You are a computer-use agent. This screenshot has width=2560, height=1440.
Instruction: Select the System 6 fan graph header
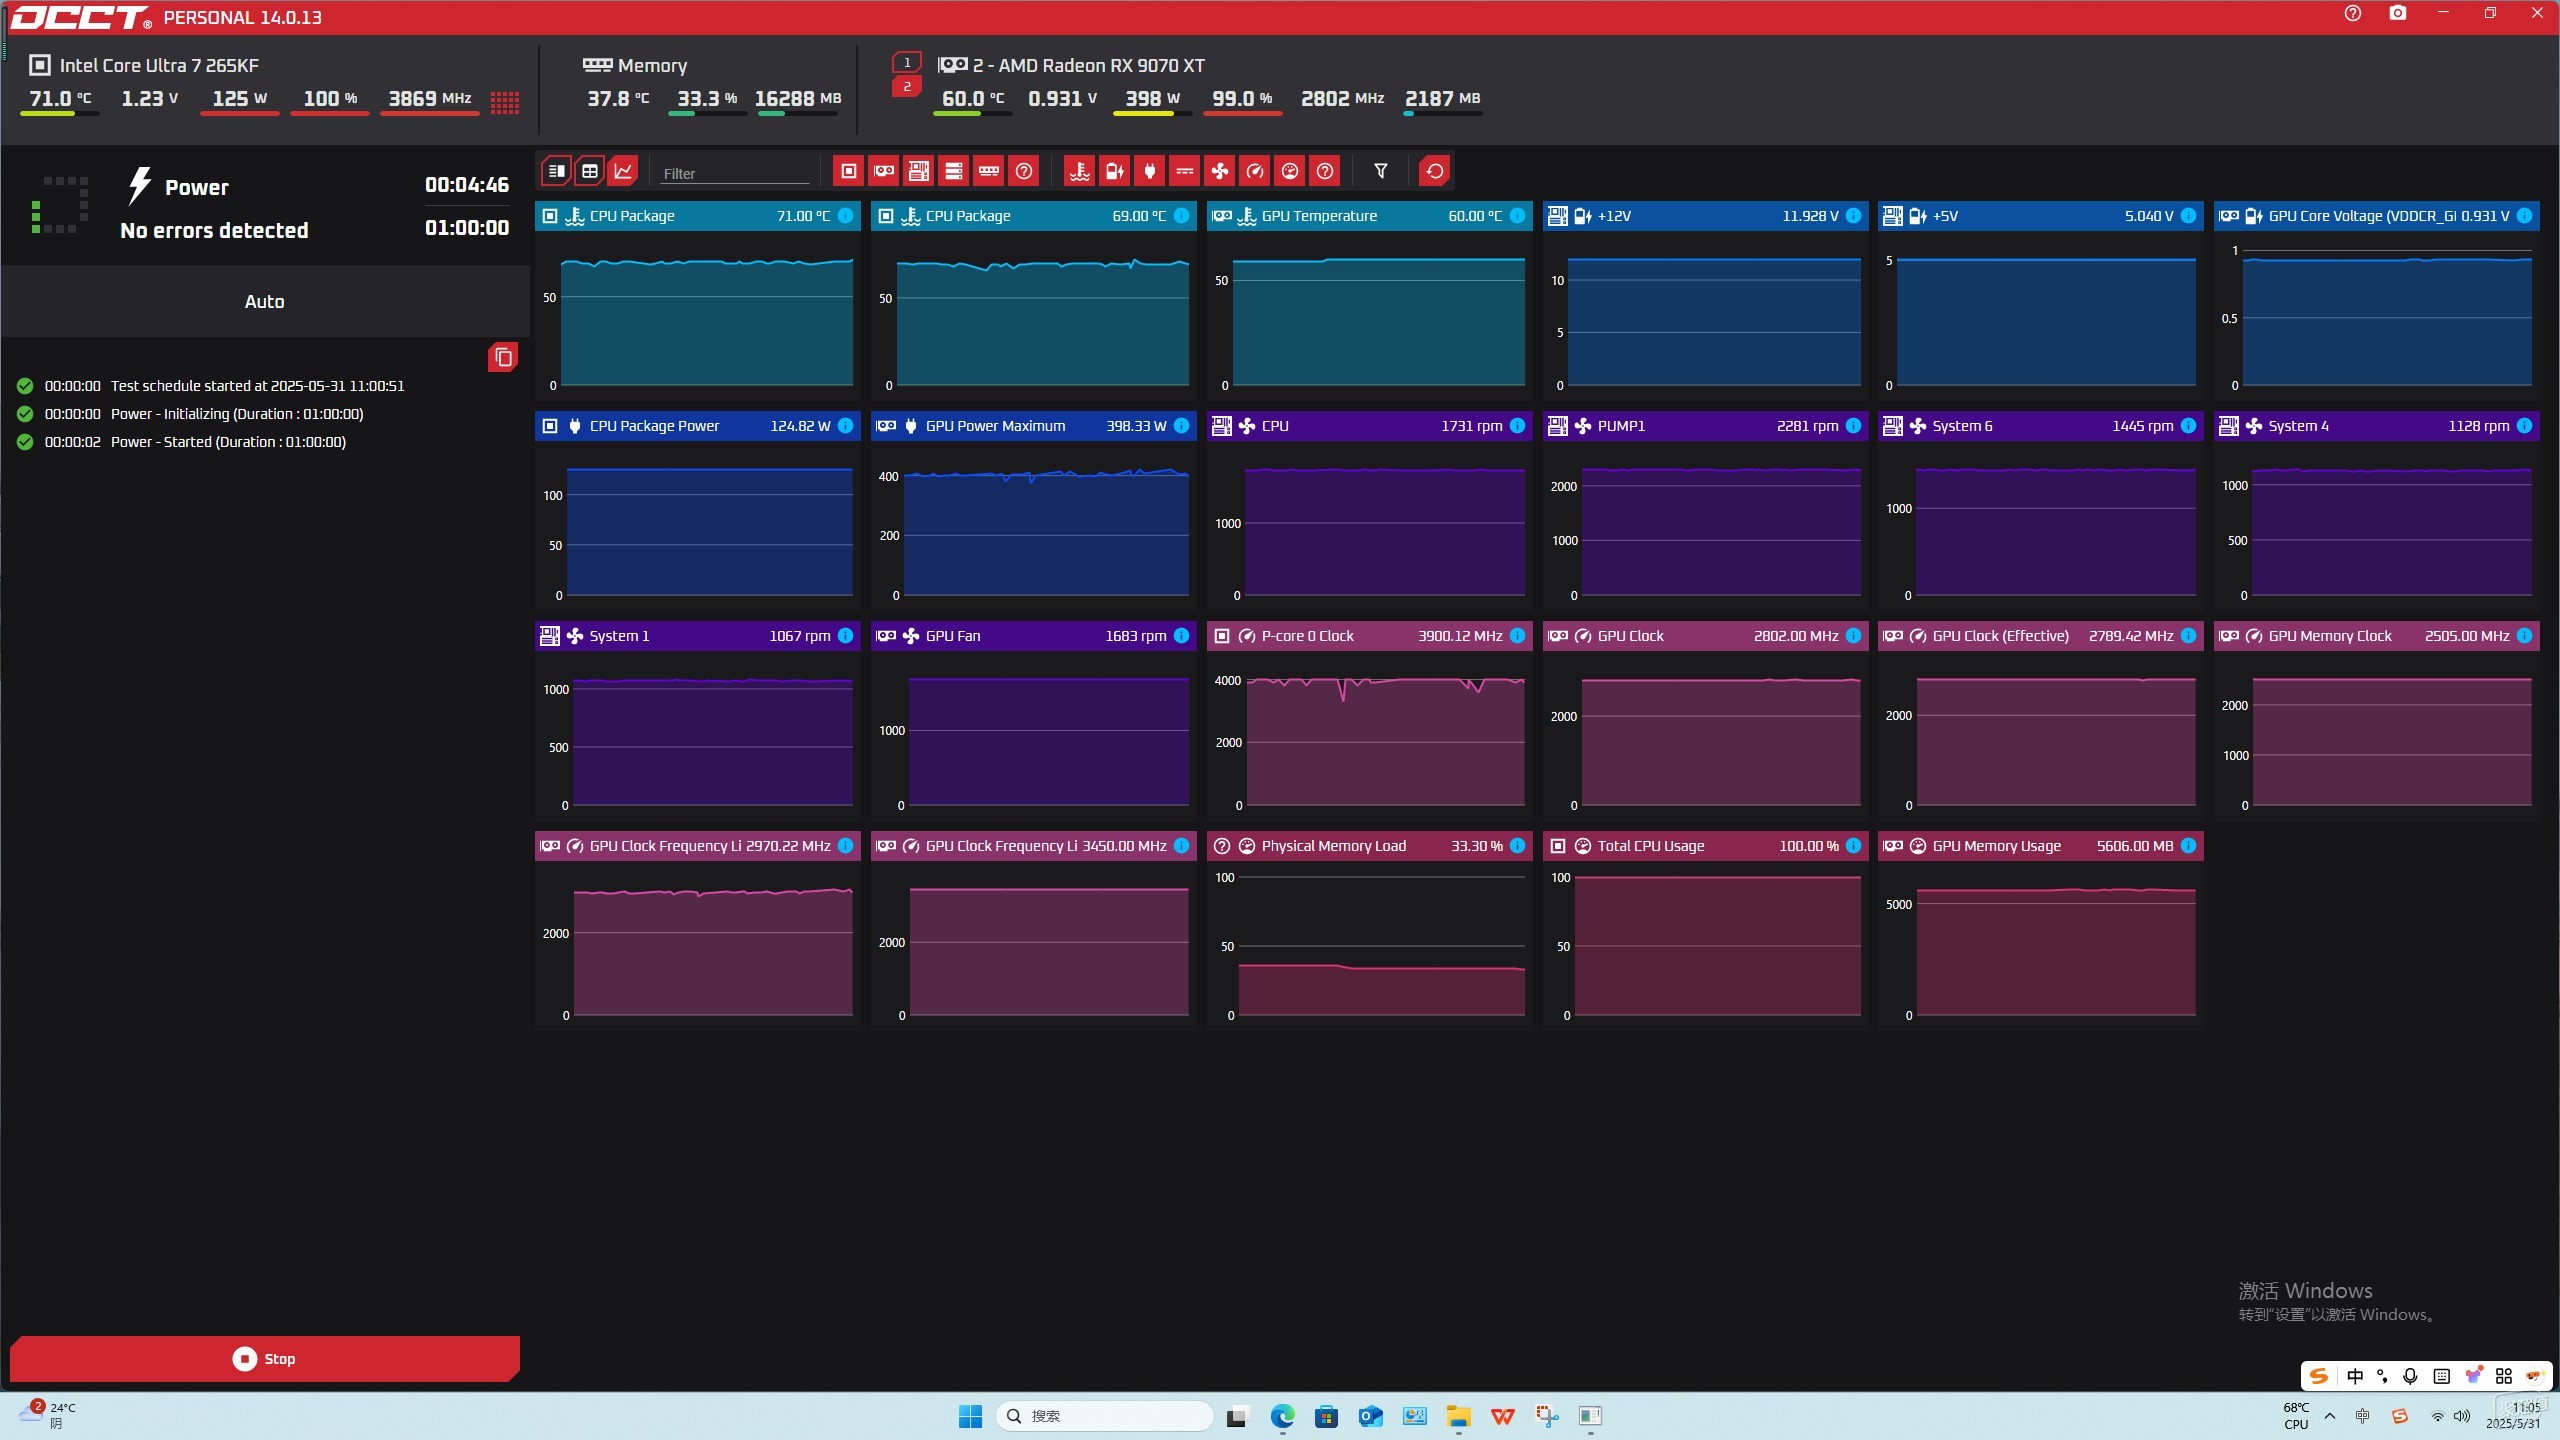pyautogui.click(x=2040, y=426)
